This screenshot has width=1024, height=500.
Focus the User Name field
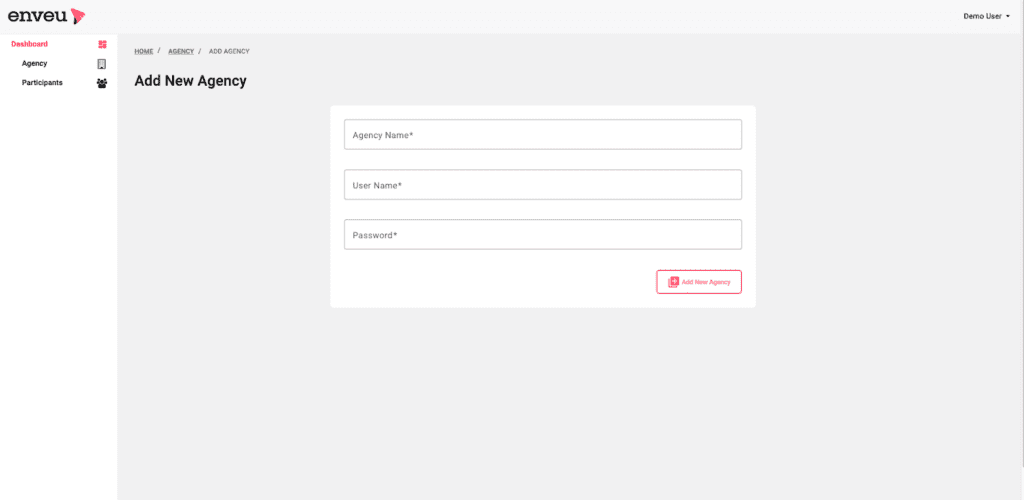pyautogui.click(x=543, y=185)
